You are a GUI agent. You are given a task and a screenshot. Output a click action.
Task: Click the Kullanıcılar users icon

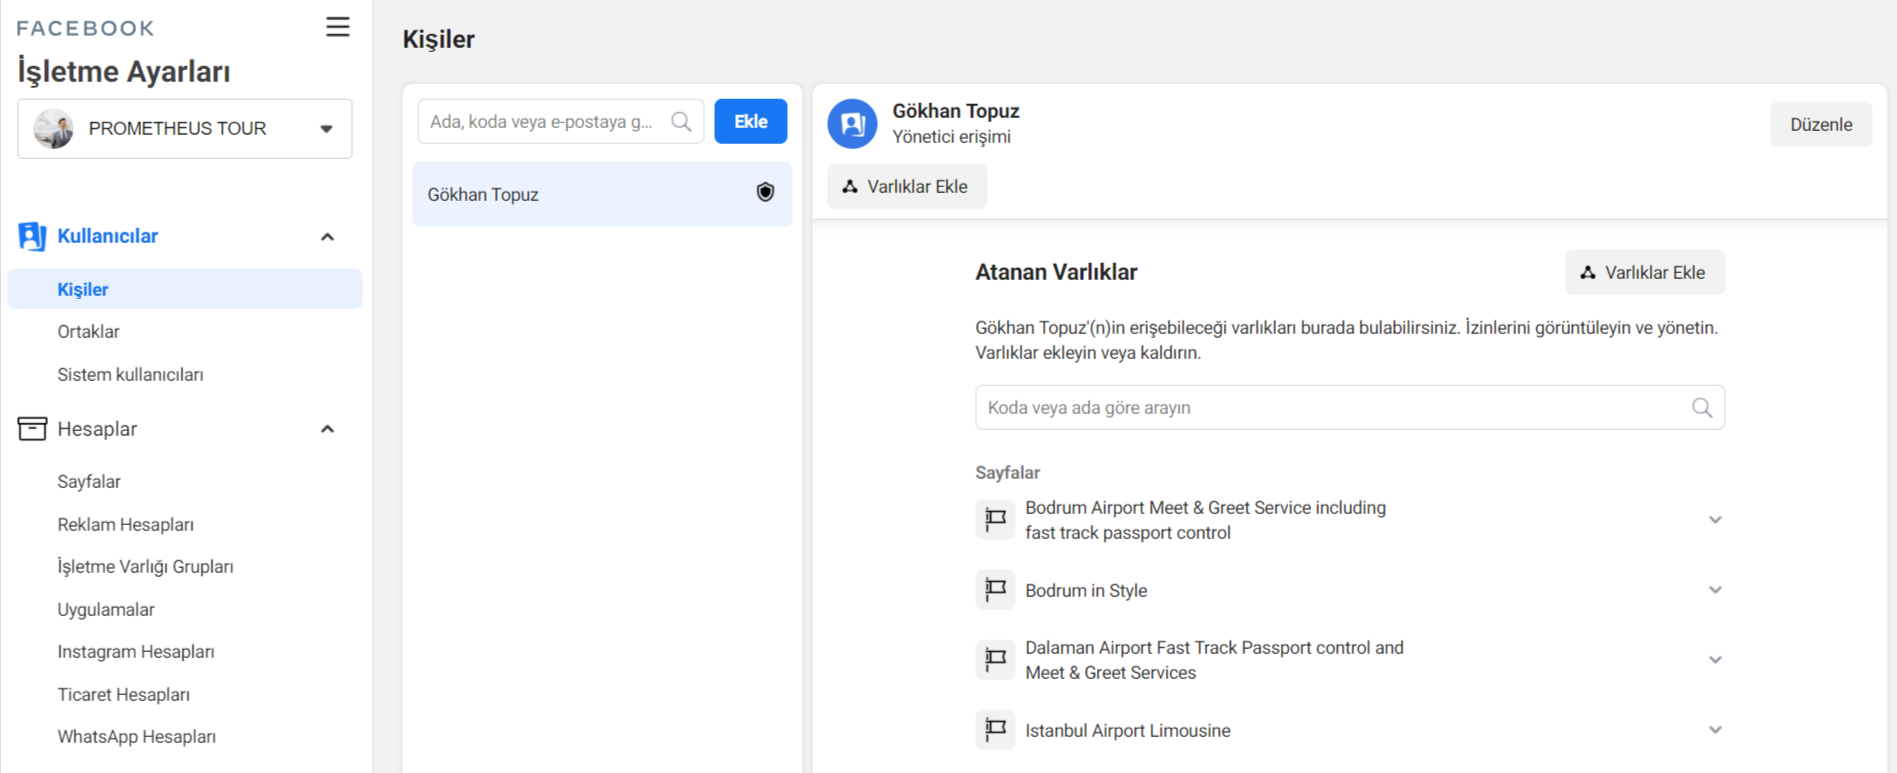[32, 236]
